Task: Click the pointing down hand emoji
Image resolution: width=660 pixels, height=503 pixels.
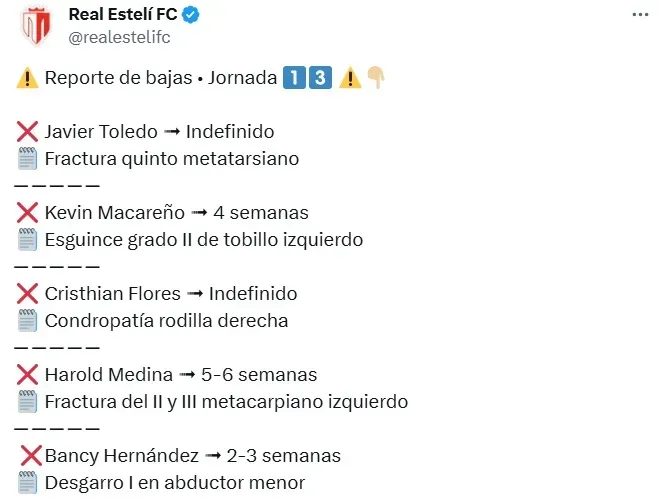Action: coord(377,78)
